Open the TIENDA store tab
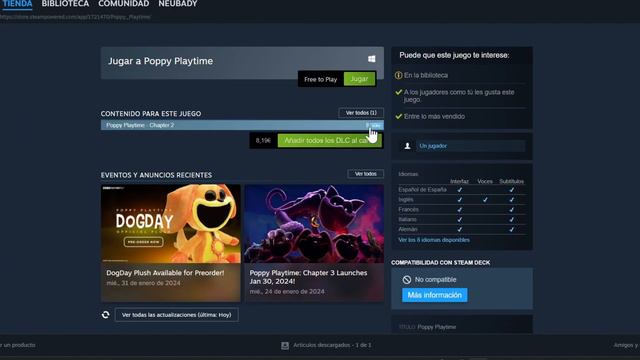The image size is (640, 360). [x=17, y=4]
